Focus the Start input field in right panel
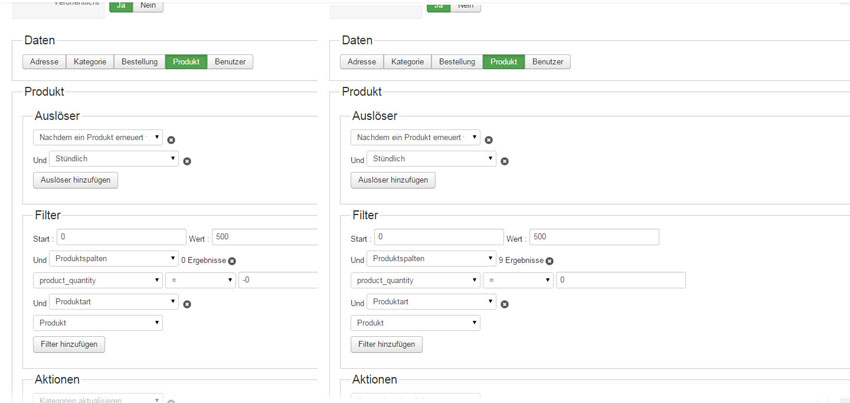The image size is (850, 403). (438, 238)
